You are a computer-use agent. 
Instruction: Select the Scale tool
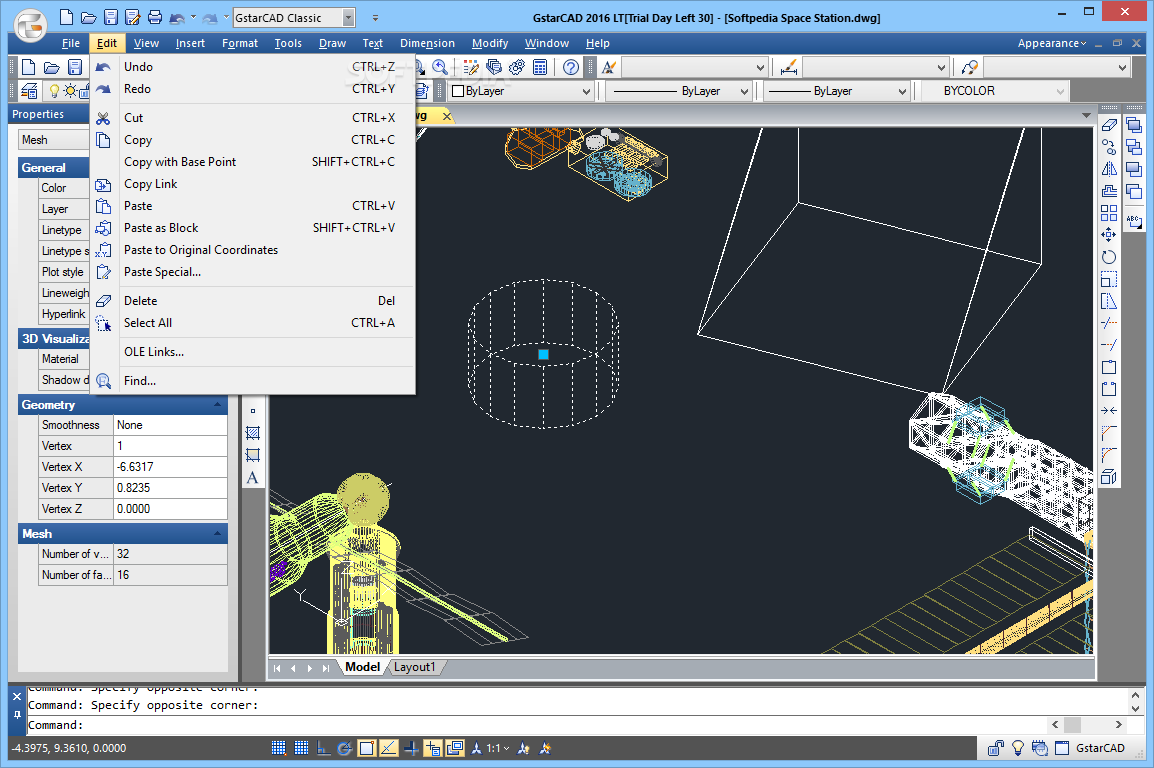pyautogui.click(x=1109, y=280)
